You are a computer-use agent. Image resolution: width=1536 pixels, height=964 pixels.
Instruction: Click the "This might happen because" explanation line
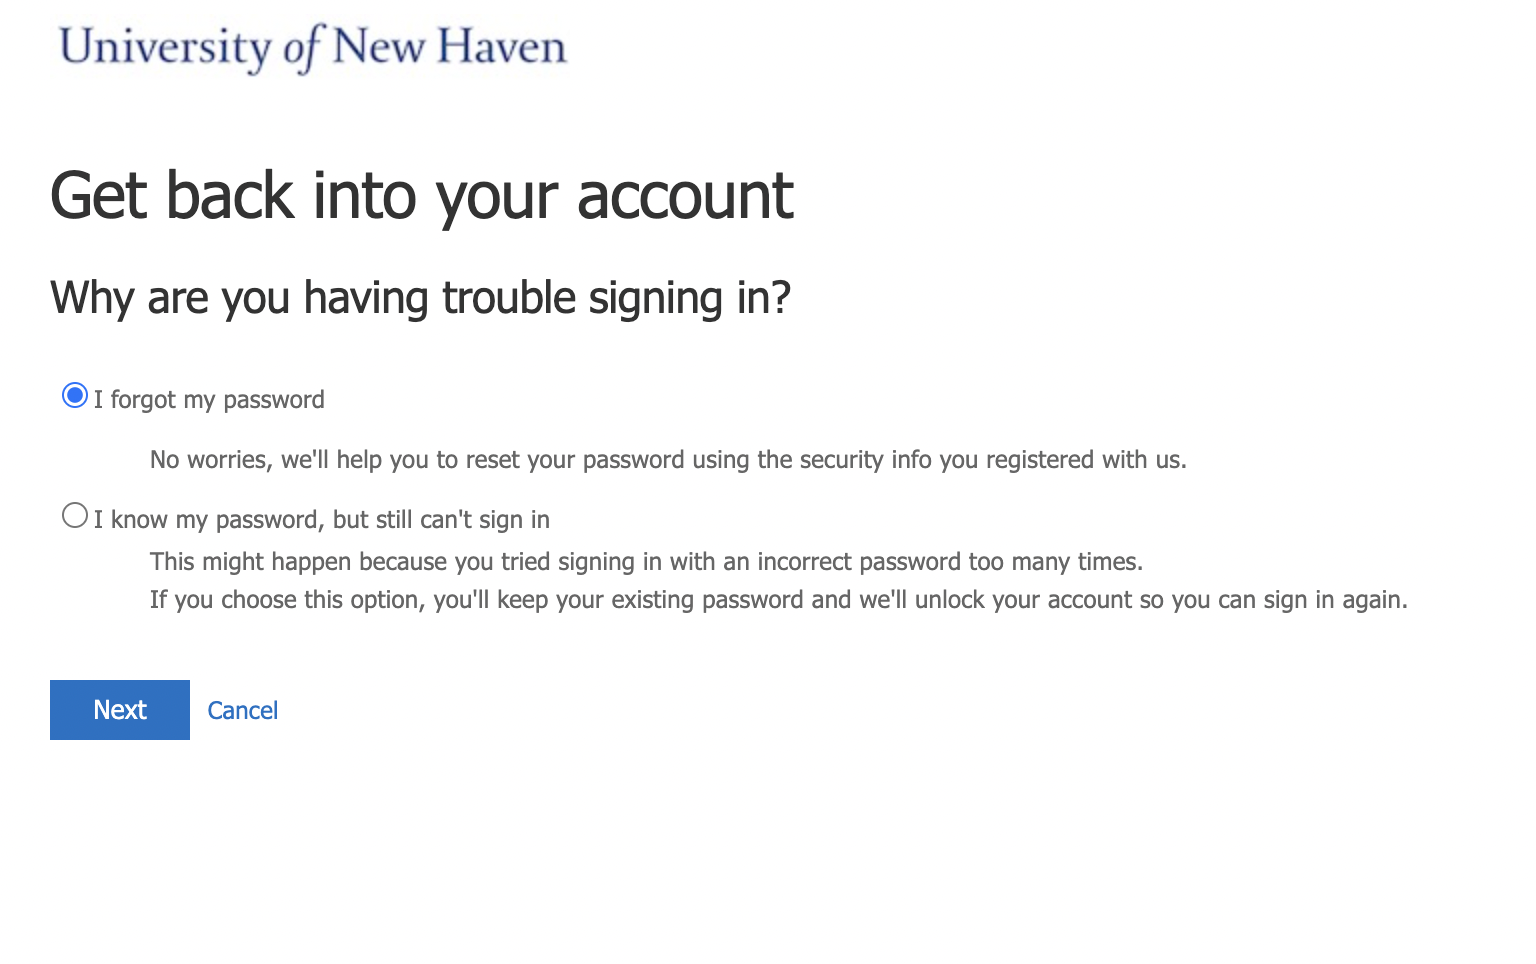pos(646,562)
